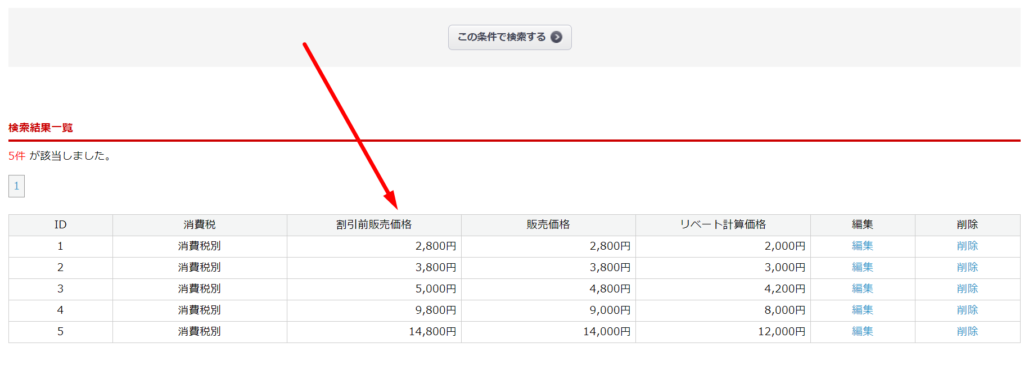Viewport: 1024px width, 365px height.
Task: Click the リベート計算価格 column header
Action: click(723, 225)
